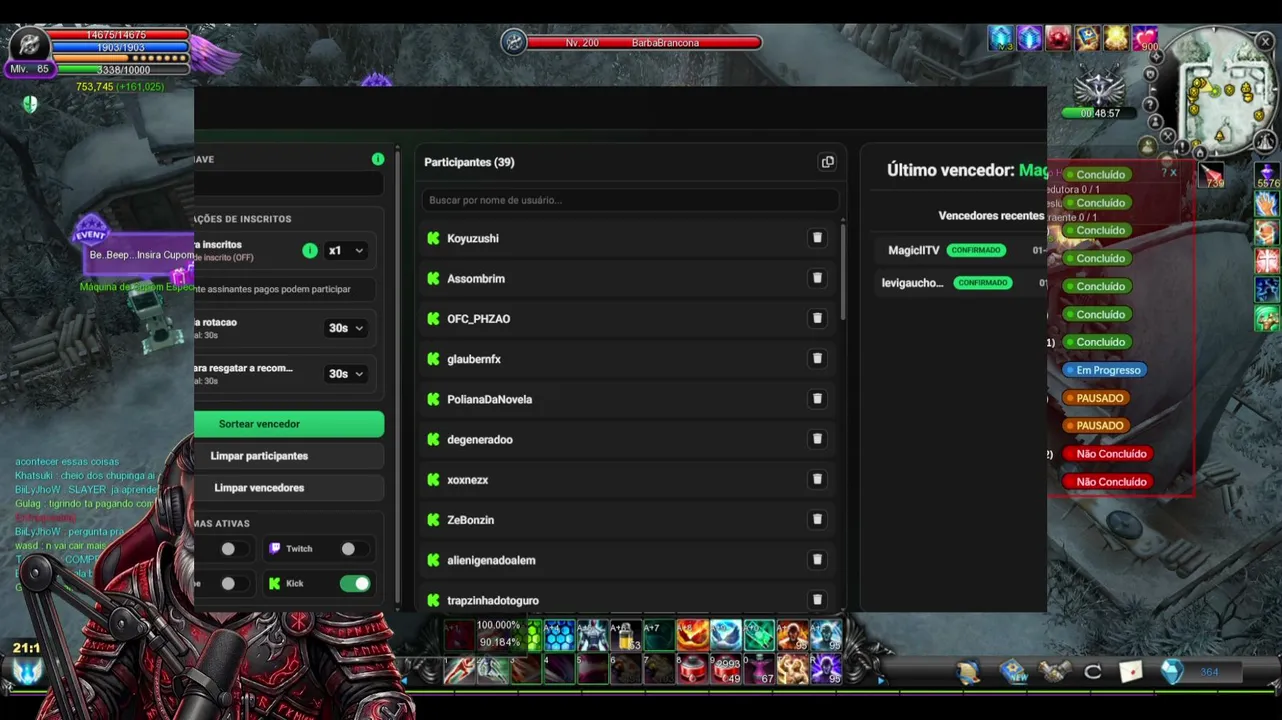Open the rotacao 30s dropdown

tap(346, 328)
